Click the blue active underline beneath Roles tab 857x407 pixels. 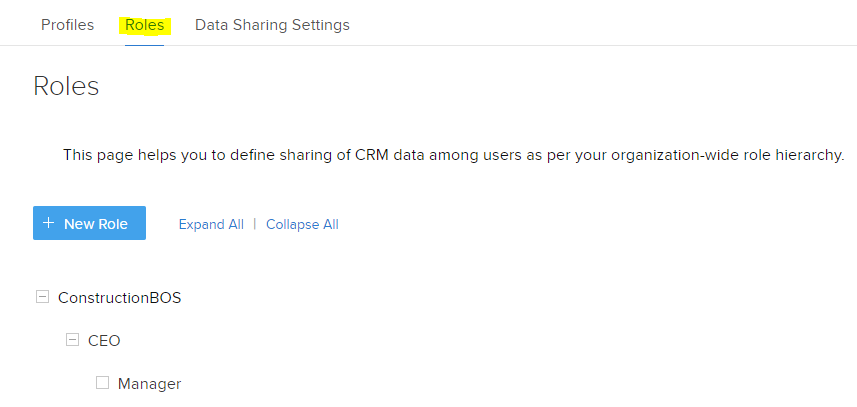pos(144,45)
